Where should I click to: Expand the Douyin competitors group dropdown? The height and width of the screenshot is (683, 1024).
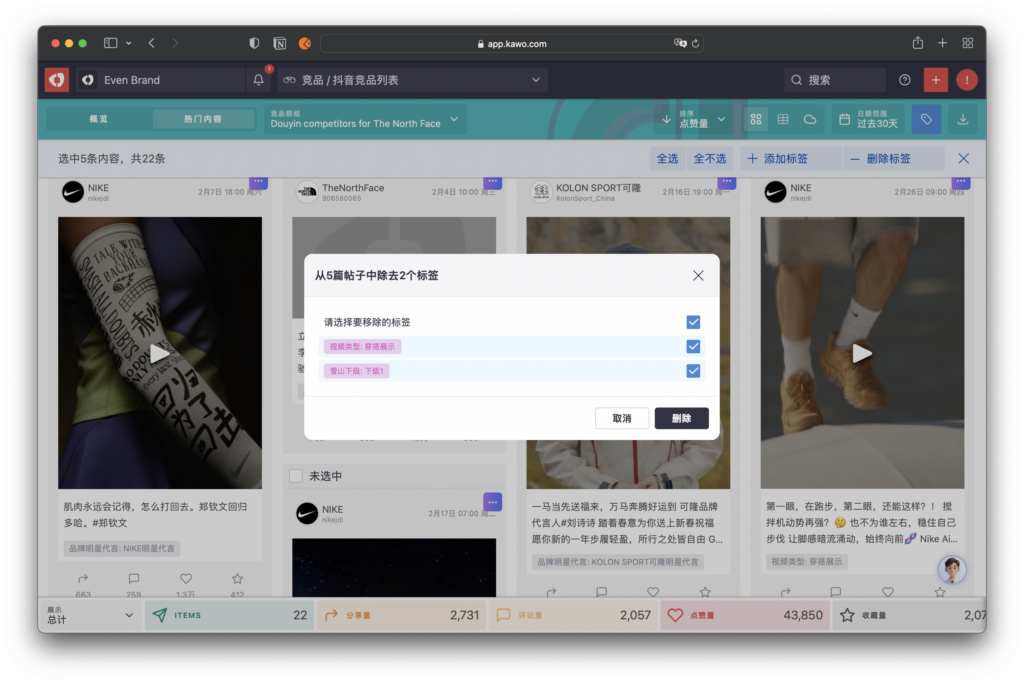[365, 120]
